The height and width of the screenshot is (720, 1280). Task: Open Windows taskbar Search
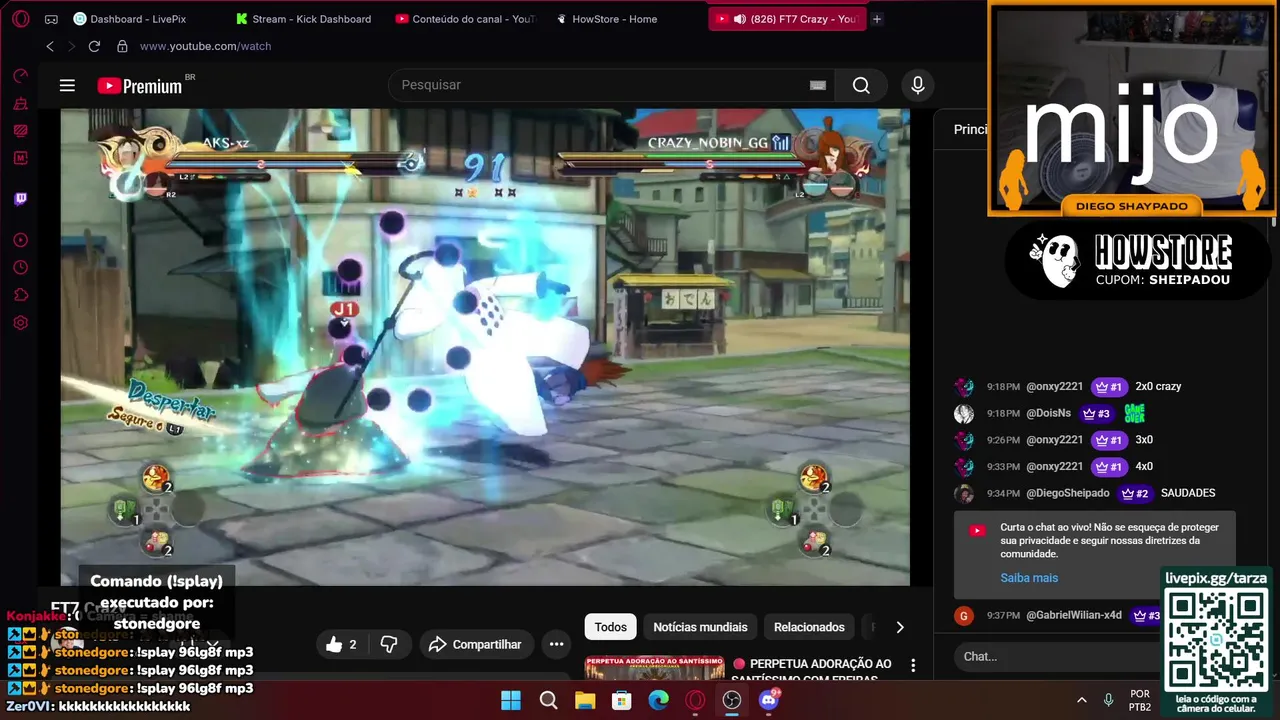coord(548,700)
